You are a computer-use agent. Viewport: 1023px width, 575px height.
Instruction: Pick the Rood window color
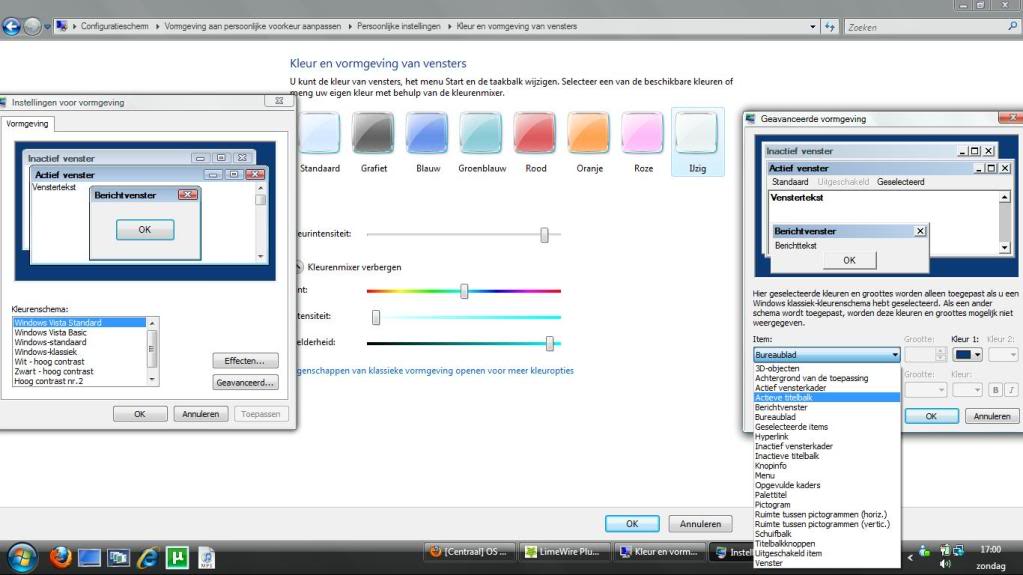point(536,133)
